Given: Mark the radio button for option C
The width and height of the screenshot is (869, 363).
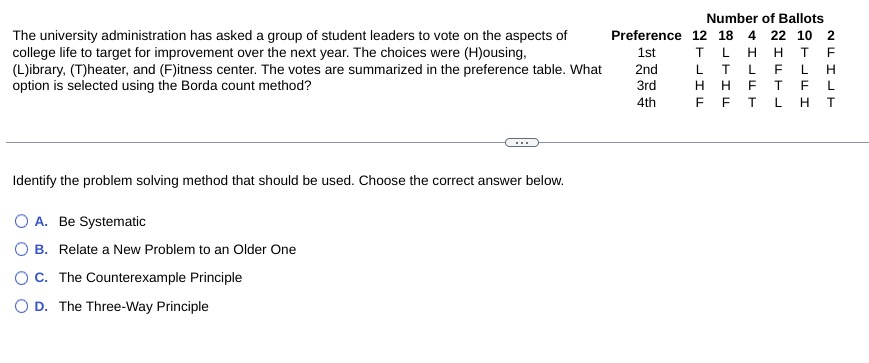Looking at the screenshot, I should pos(21,278).
